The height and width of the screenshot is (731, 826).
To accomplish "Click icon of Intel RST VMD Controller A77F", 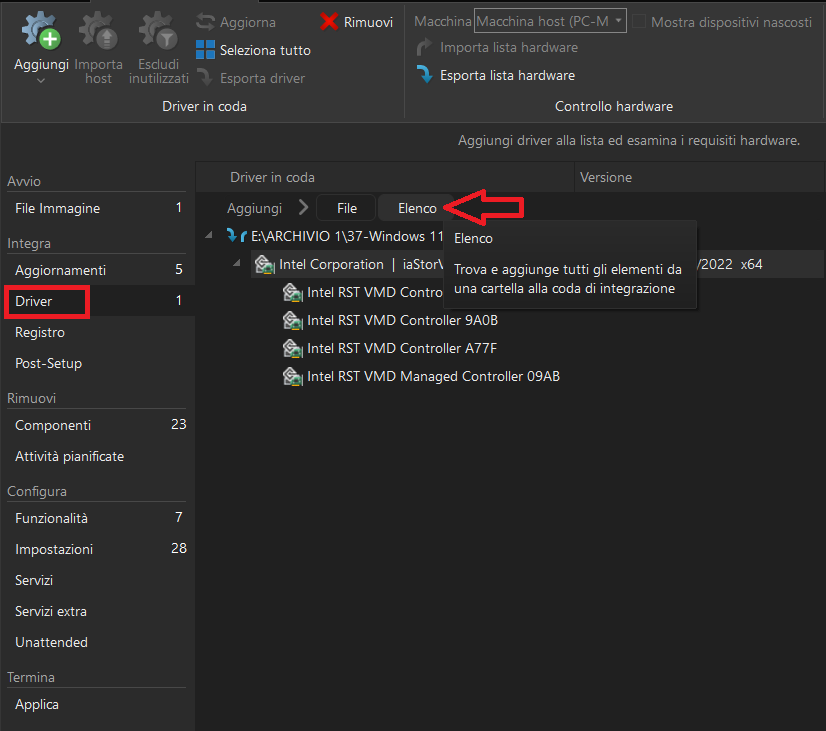I will point(292,348).
